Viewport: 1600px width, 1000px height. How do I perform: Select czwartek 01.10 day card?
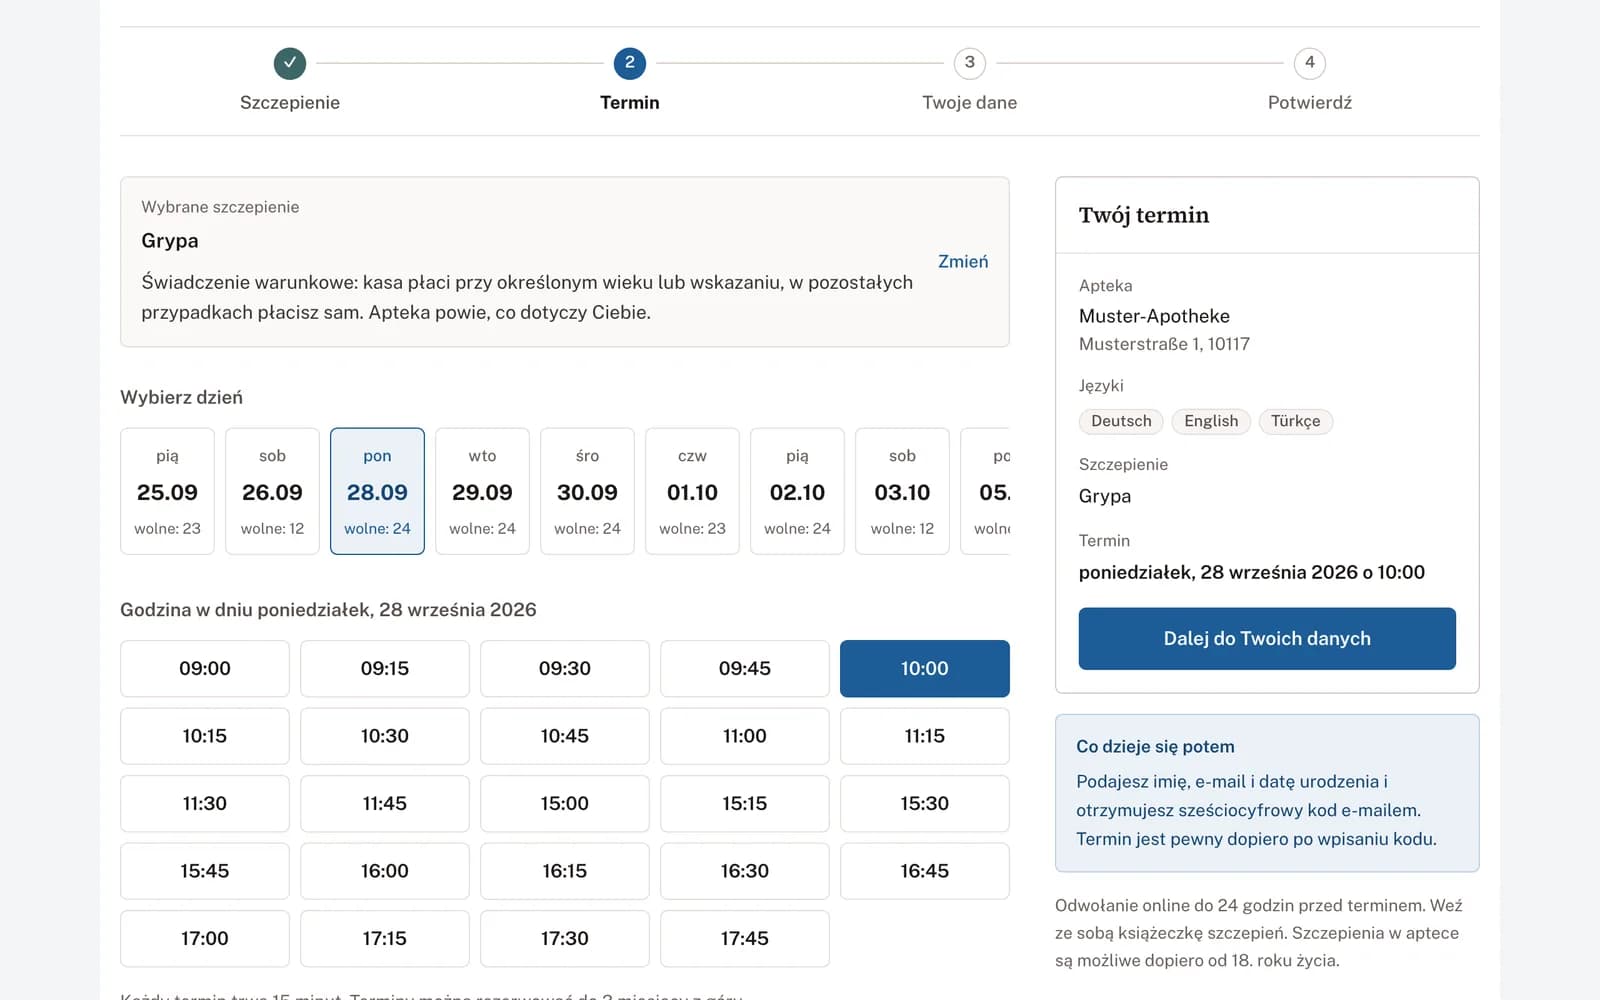[x=692, y=491]
